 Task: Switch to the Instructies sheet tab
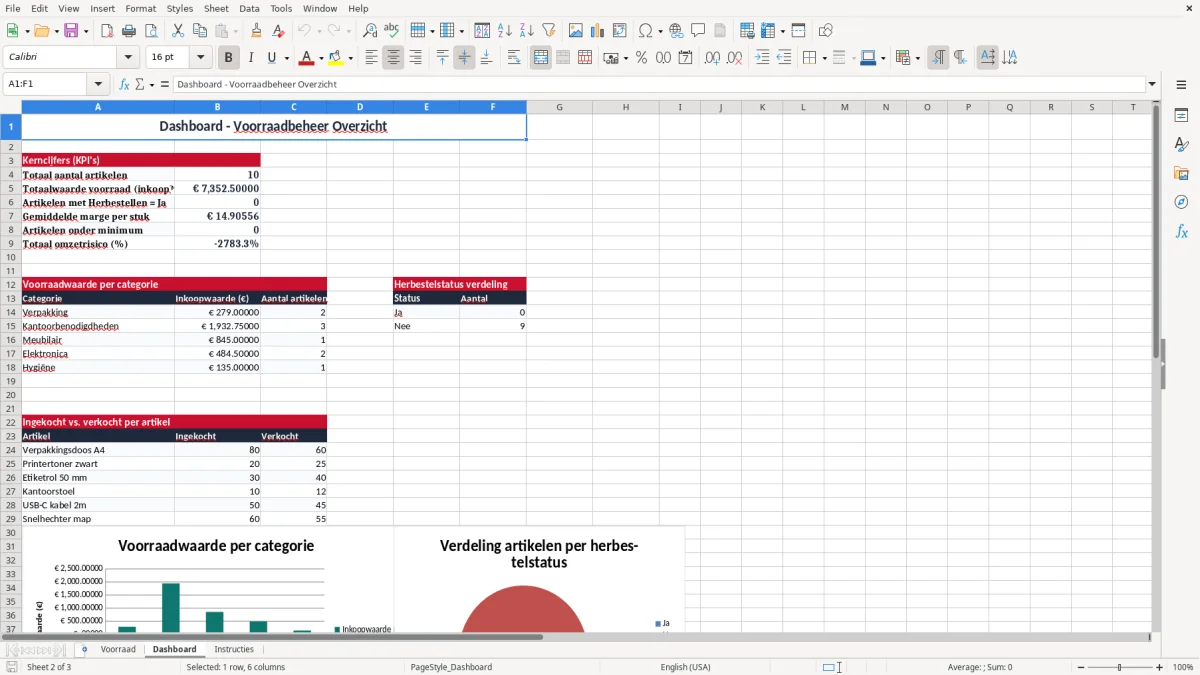tap(234, 649)
